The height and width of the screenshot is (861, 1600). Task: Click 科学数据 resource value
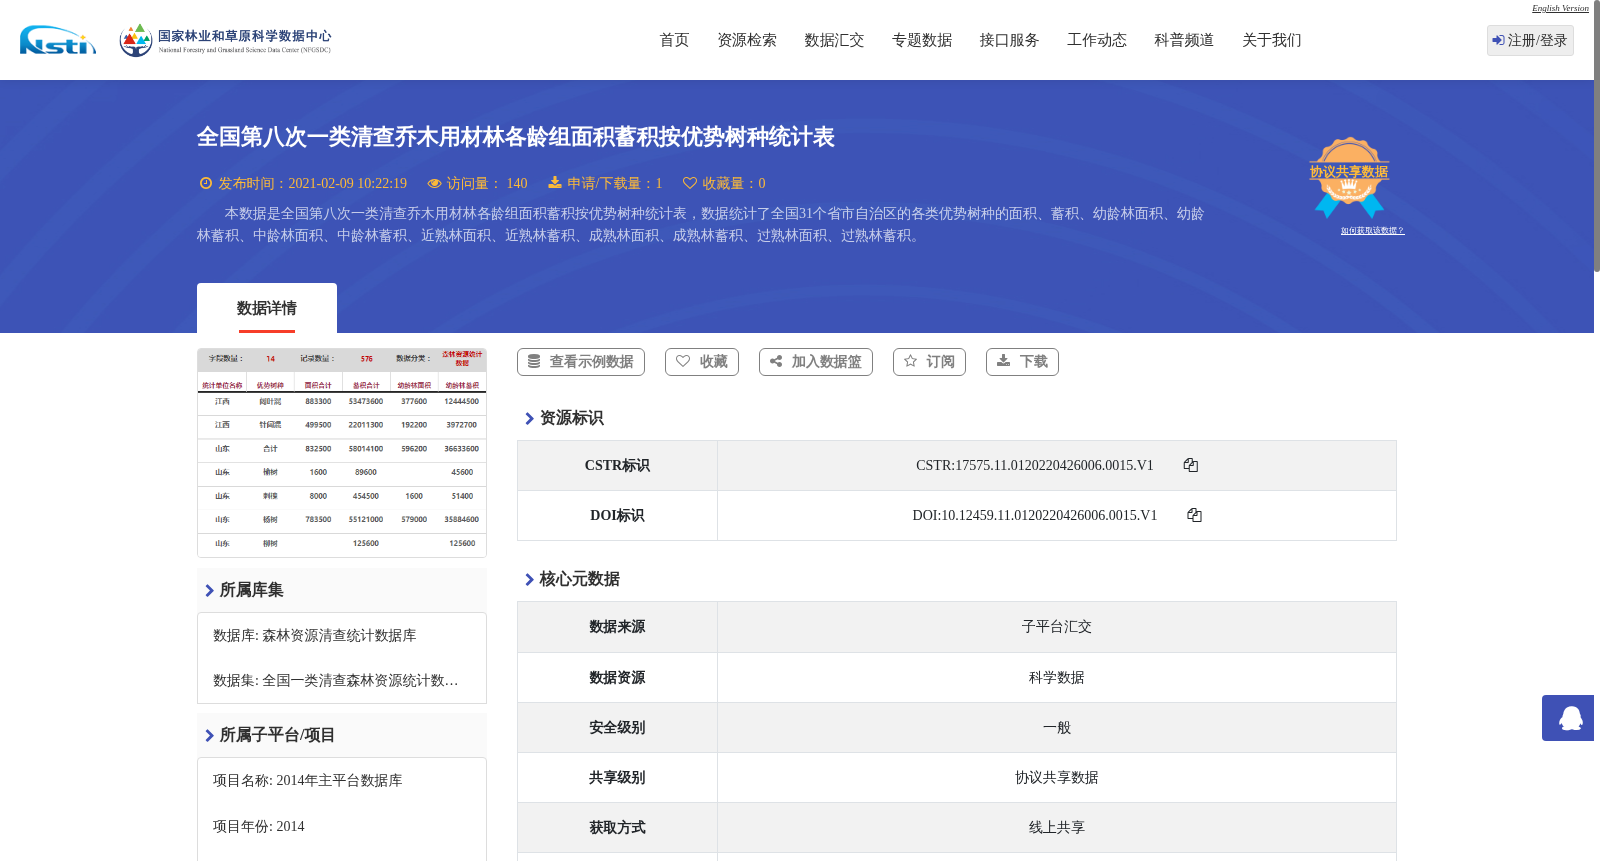(1057, 678)
